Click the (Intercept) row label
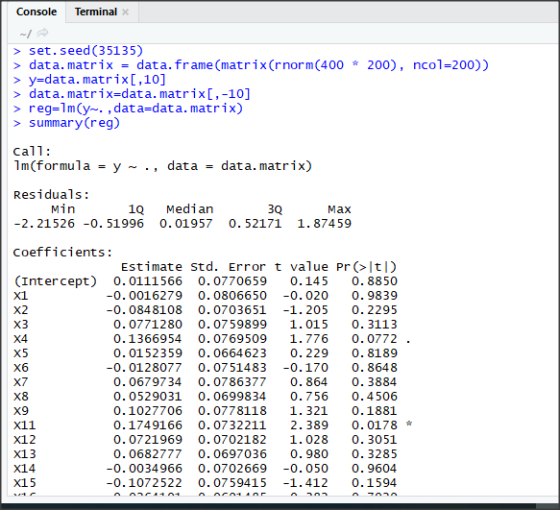 coord(55,281)
